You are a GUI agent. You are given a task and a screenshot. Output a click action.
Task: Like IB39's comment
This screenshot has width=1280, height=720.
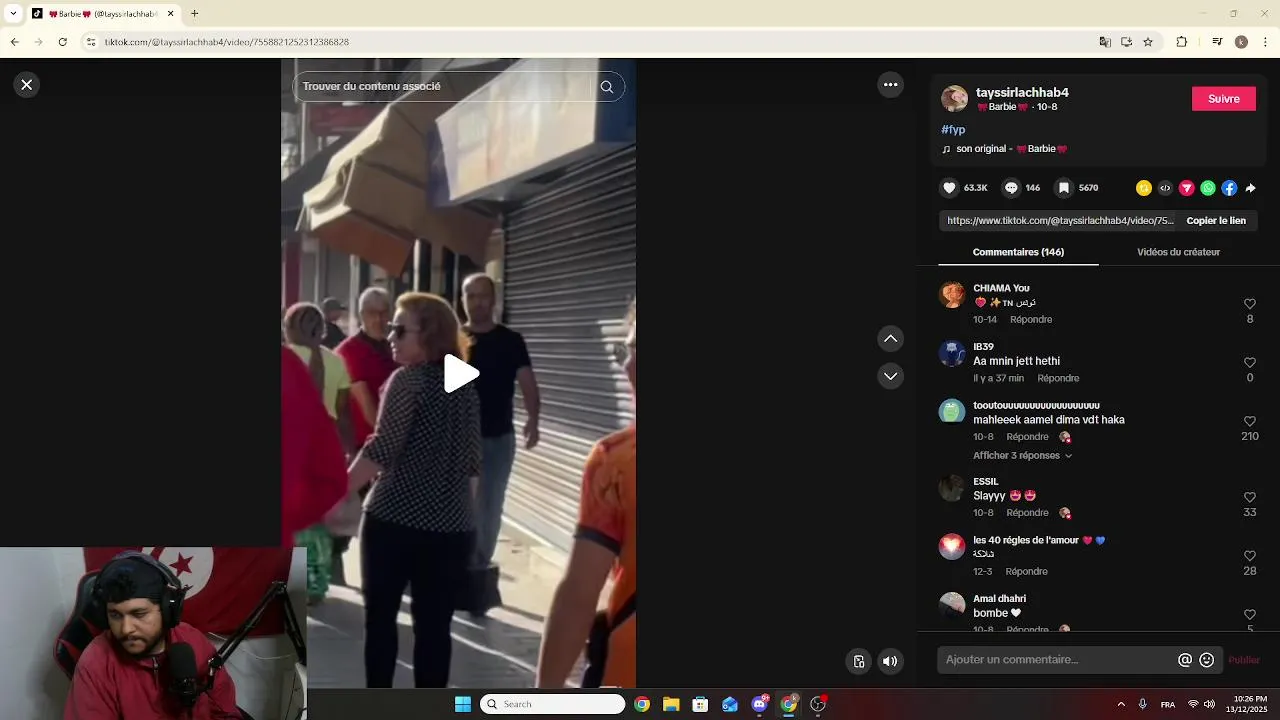pos(1250,363)
